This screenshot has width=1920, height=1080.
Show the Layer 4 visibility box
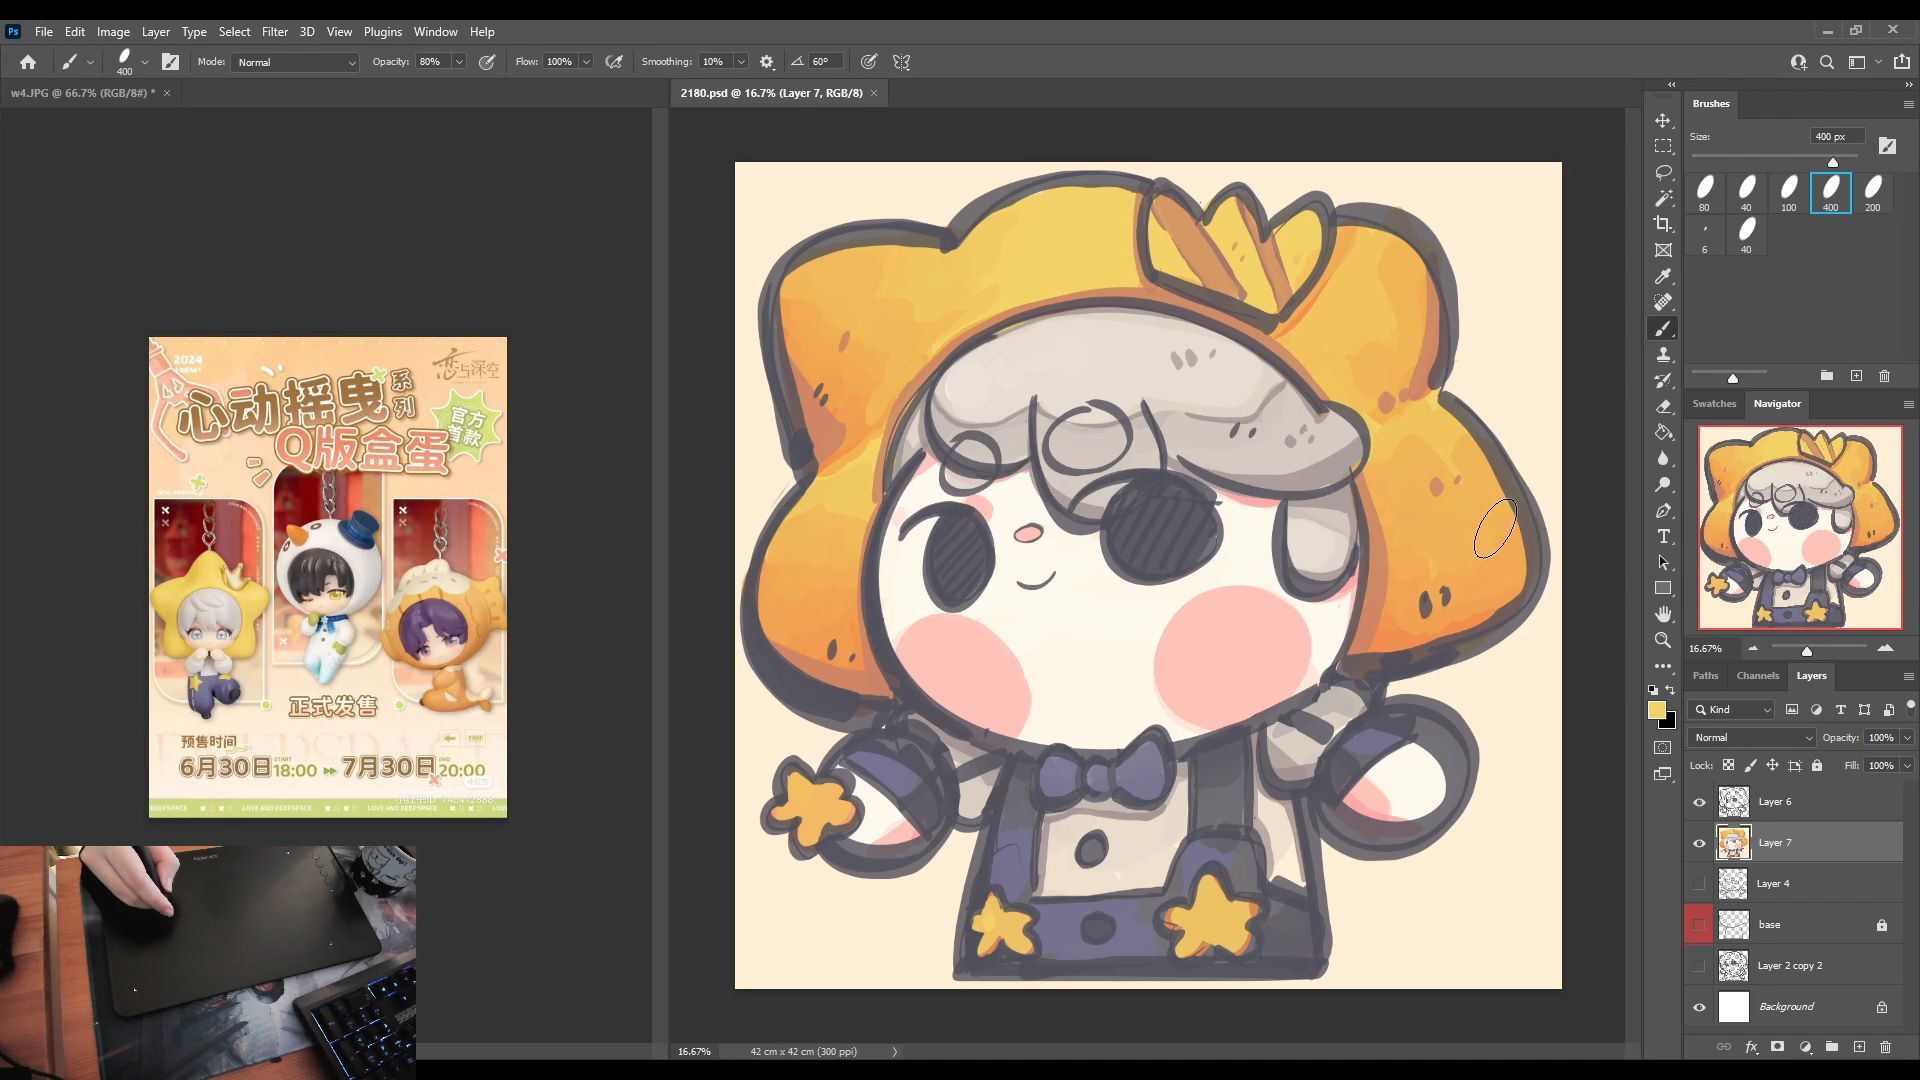pos(1699,884)
